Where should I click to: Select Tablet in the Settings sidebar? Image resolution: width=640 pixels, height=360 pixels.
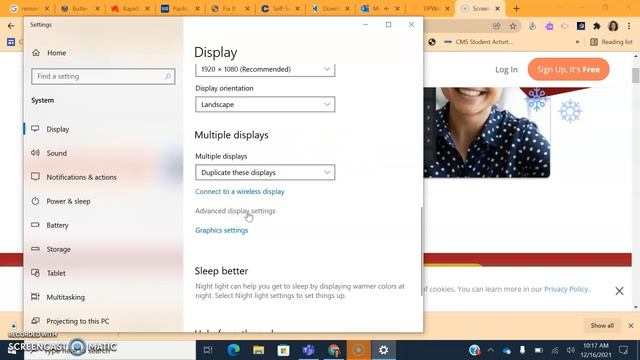pyautogui.click(x=56, y=273)
